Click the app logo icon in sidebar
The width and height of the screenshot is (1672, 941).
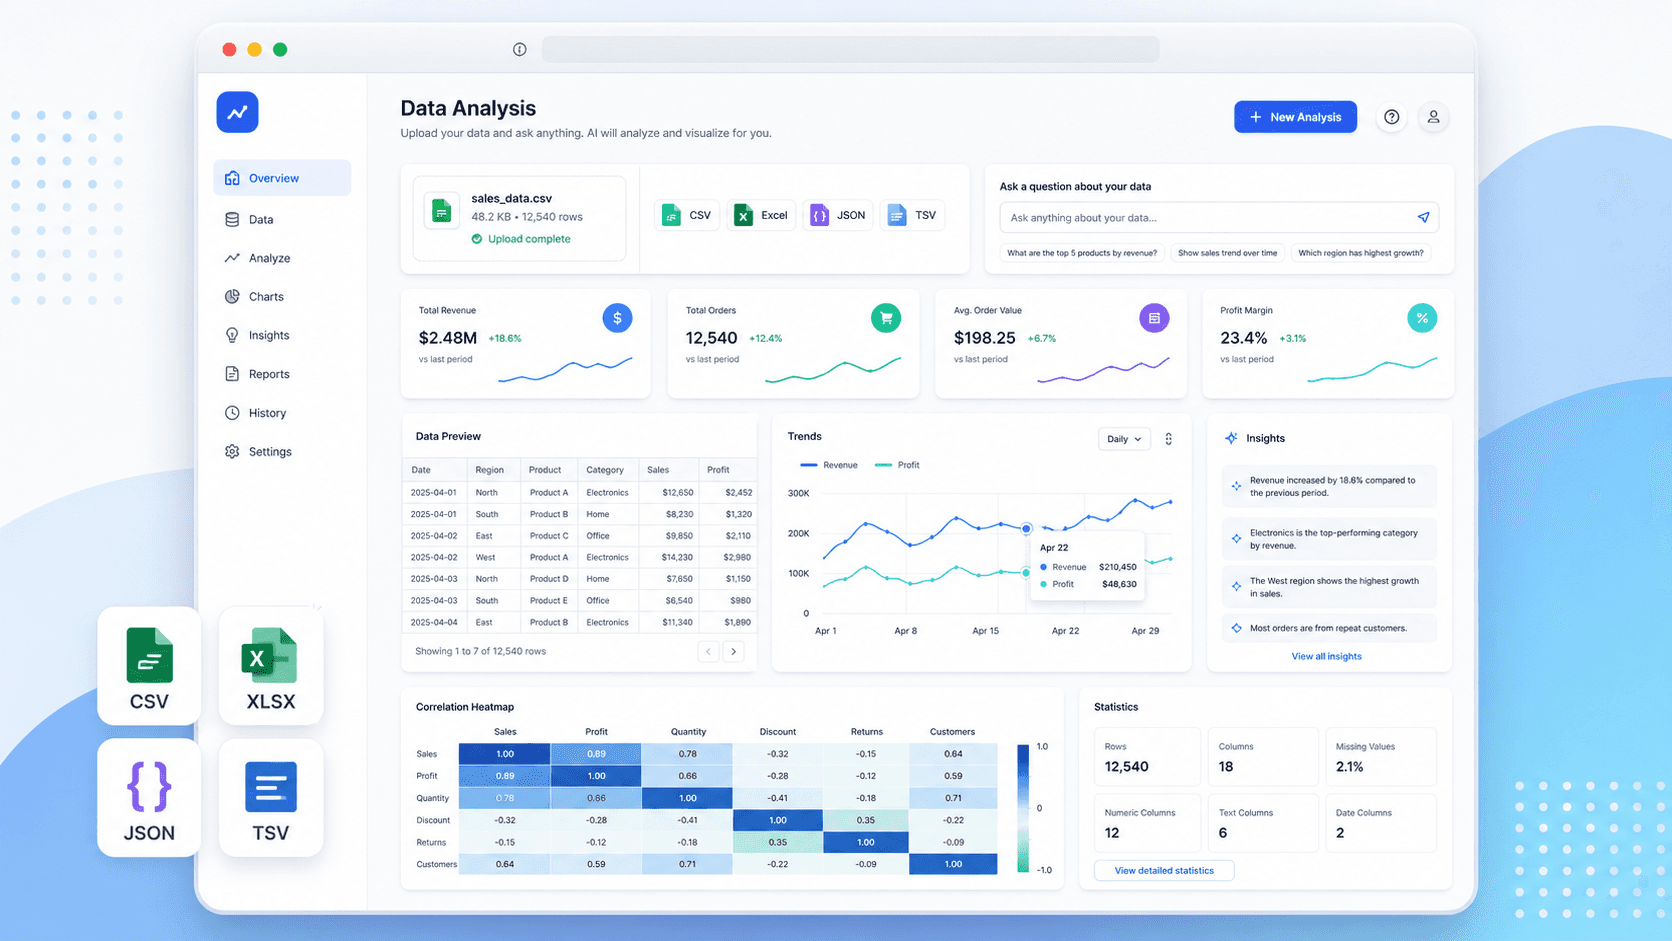[237, 112]
